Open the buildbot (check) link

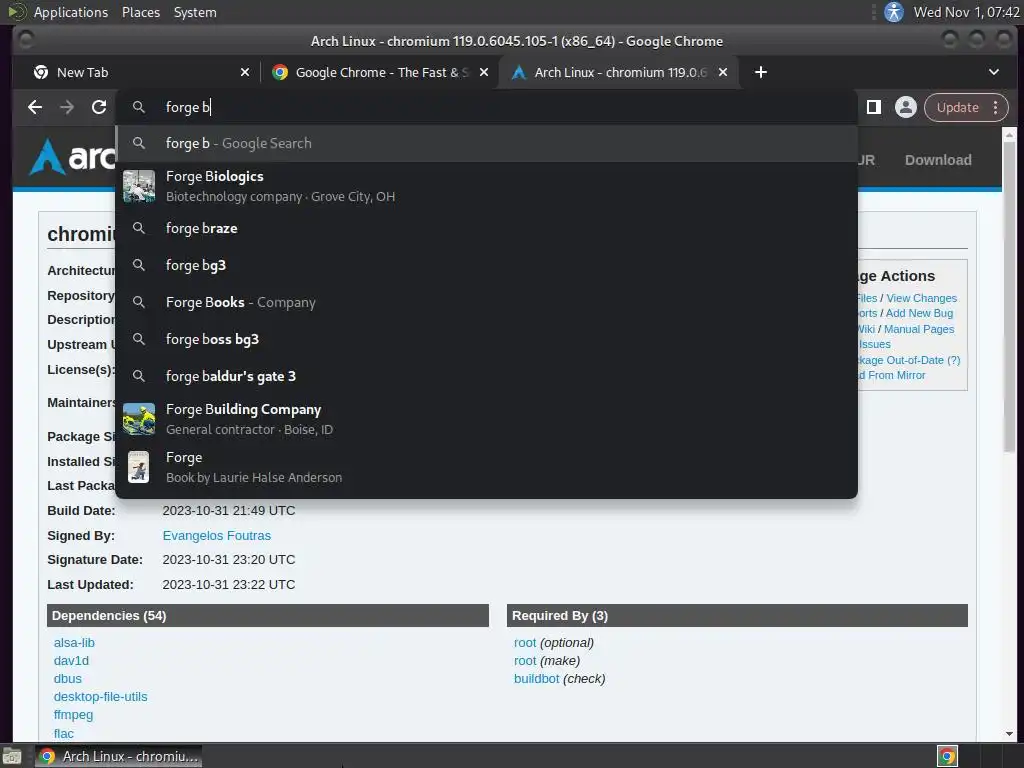coord(536,679)
